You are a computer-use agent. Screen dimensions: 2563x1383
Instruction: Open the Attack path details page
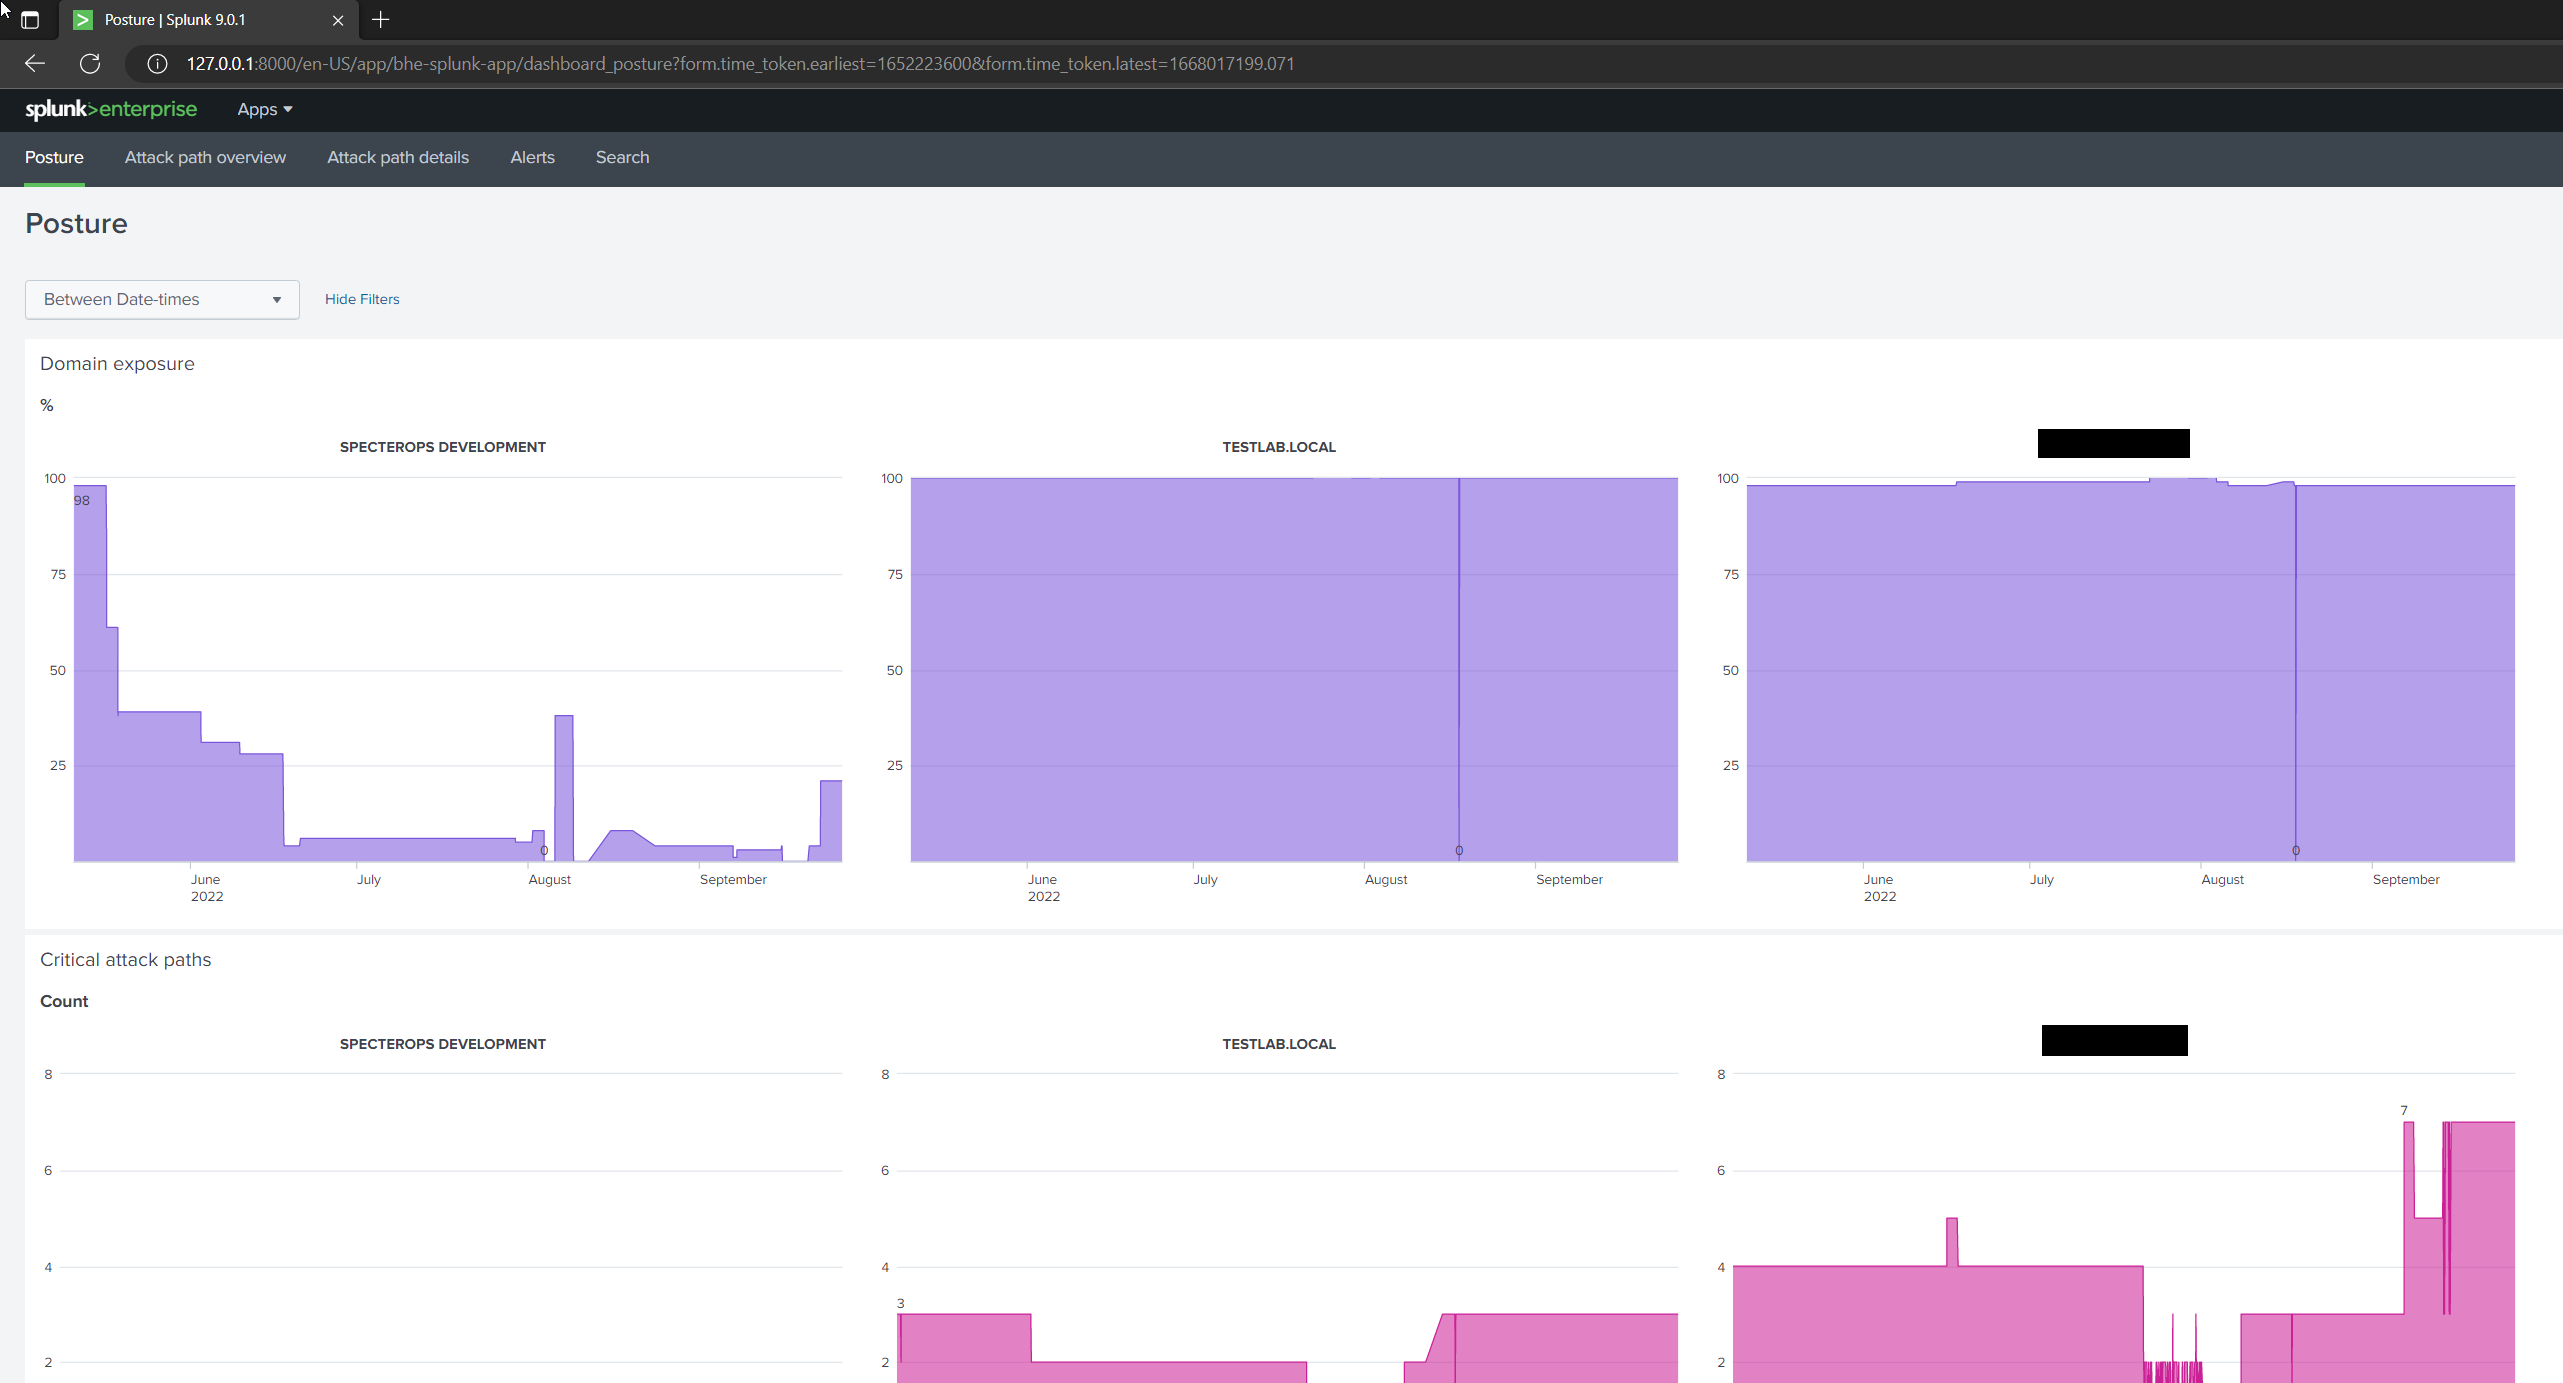[398, 157]
